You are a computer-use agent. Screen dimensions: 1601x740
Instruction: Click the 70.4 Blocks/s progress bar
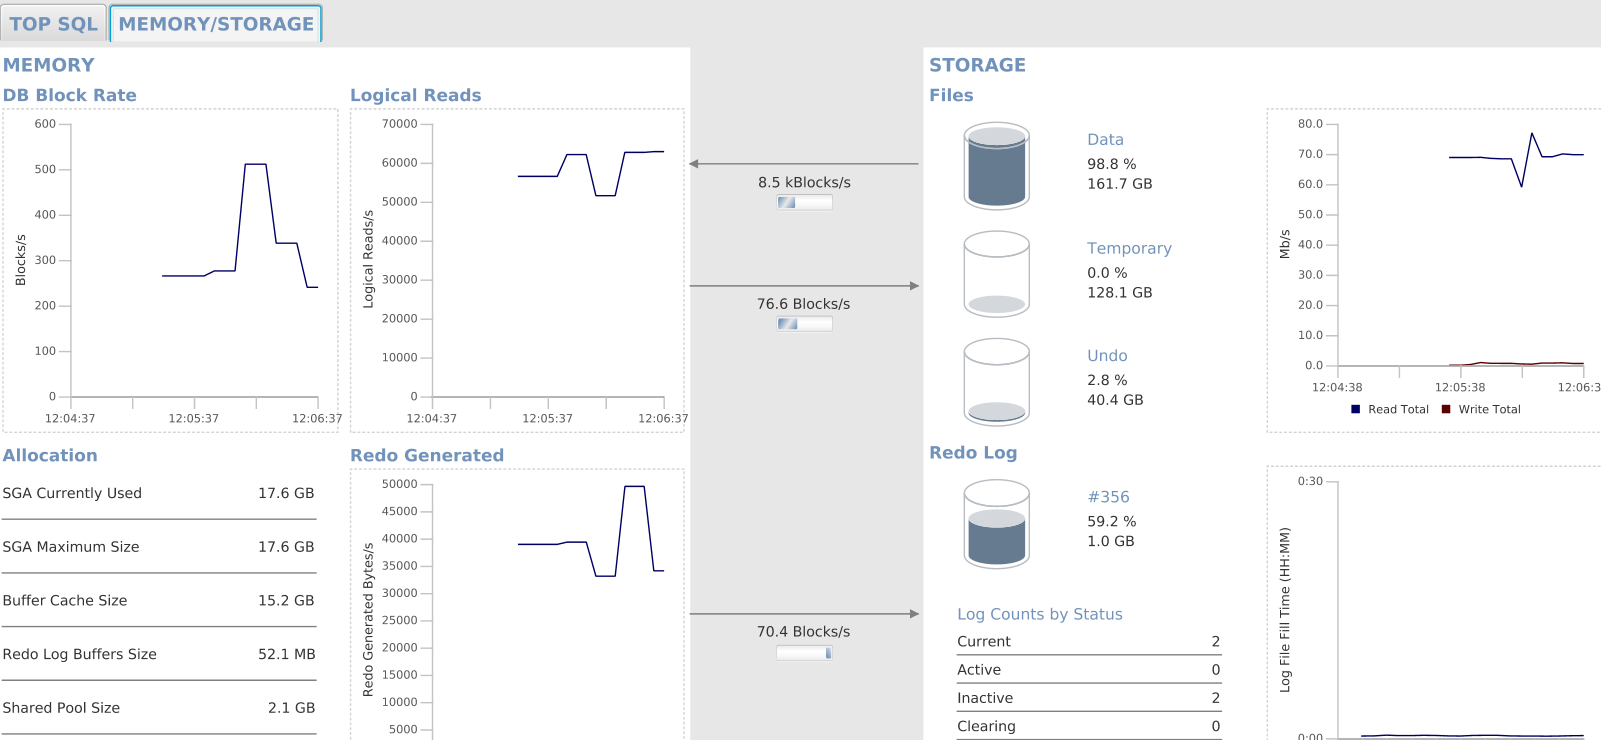(x=804, y=653)
